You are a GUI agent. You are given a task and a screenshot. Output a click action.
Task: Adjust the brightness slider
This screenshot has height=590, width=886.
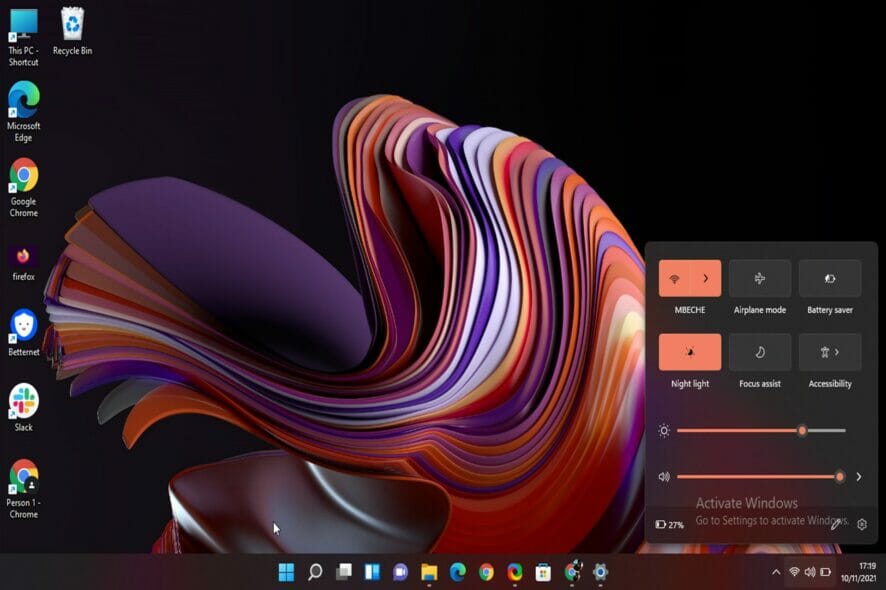[x=803, y=429]
